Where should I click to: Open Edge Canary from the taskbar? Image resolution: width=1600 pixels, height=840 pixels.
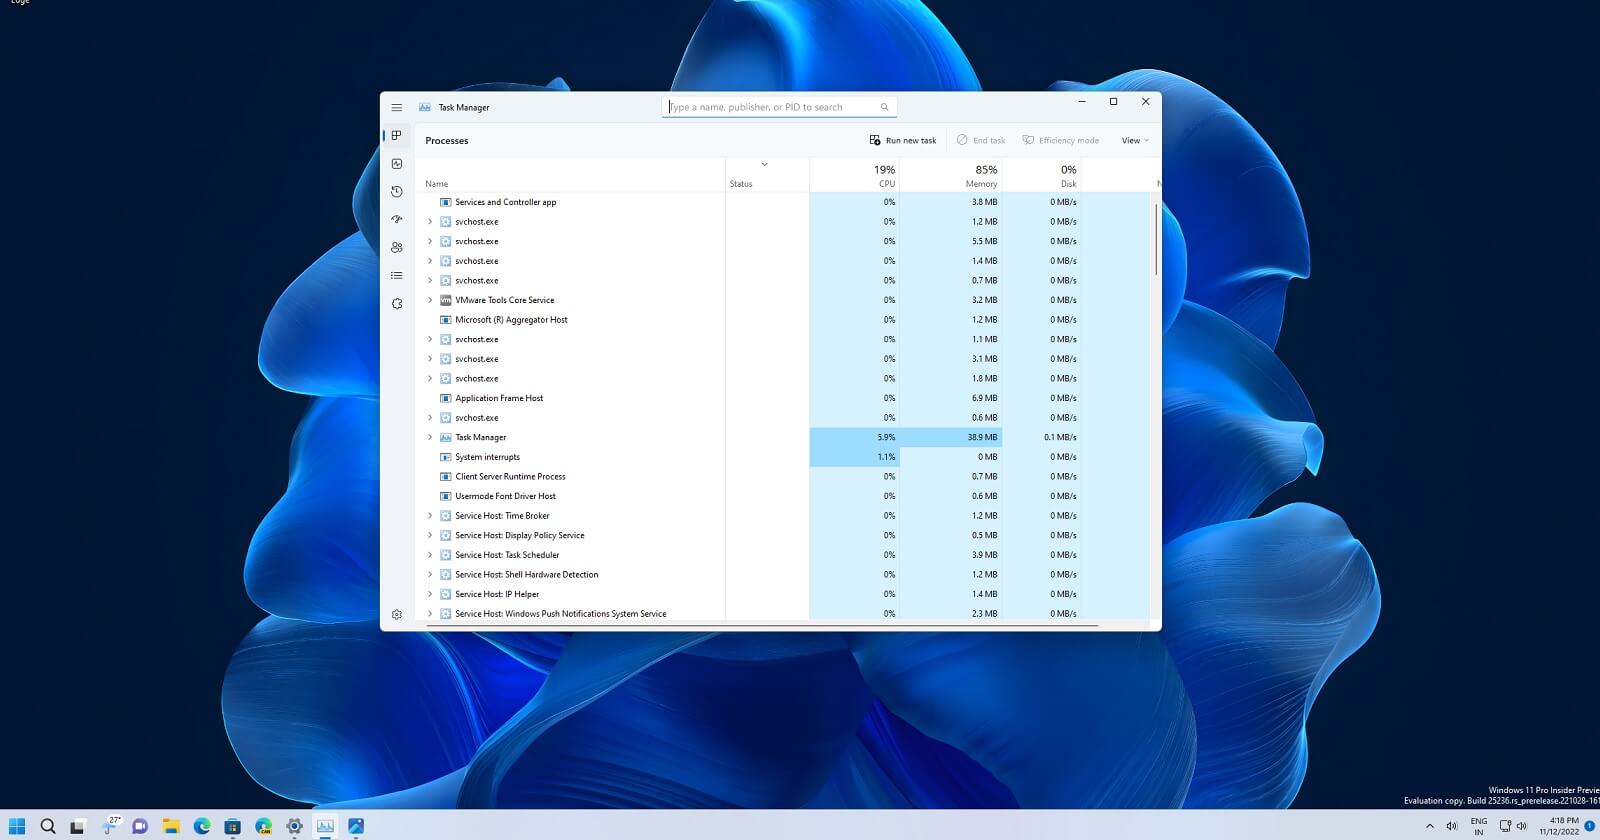(x=264, y=826)
